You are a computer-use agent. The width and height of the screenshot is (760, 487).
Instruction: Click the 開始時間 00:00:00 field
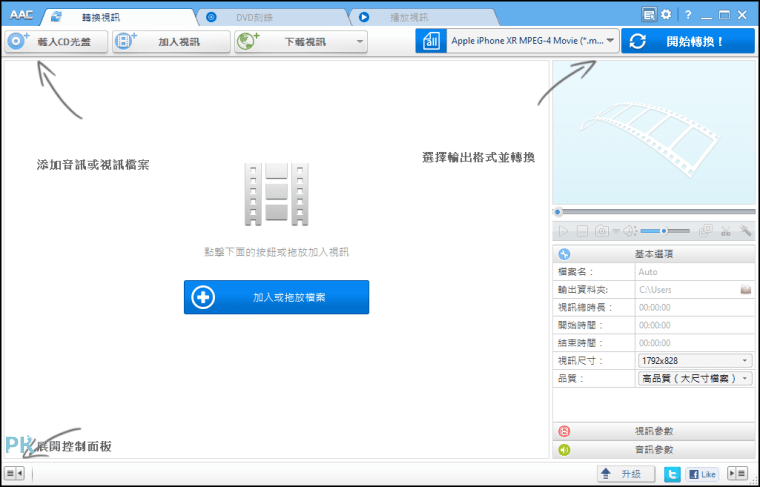coord(695,325)
